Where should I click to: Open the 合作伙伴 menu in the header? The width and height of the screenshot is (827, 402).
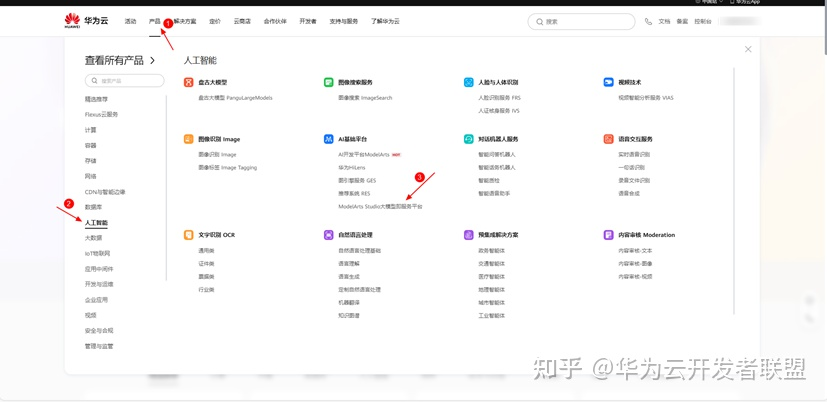275,22
